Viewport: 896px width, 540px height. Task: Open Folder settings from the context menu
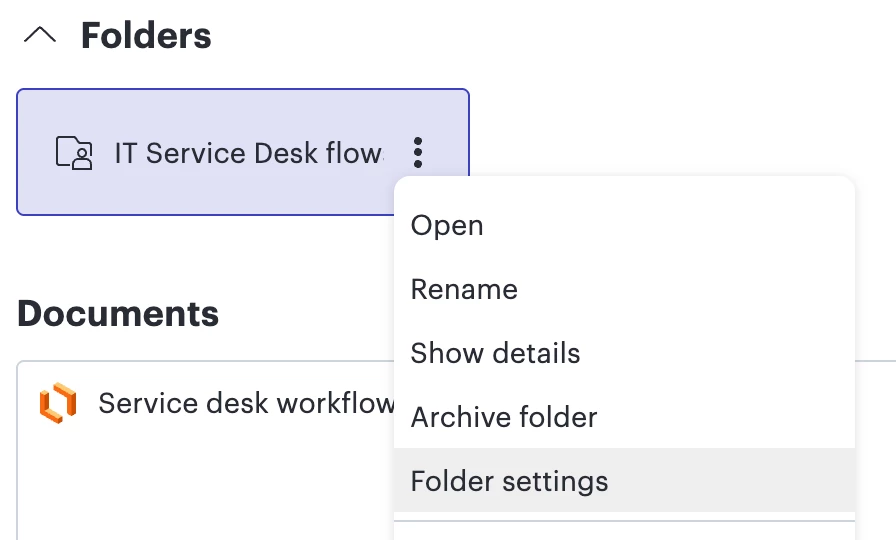(x=509, y=481)
